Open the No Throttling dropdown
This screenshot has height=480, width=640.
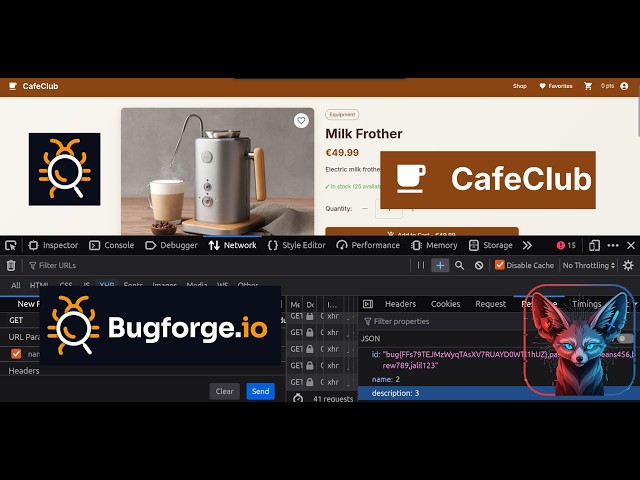[589, 265]
